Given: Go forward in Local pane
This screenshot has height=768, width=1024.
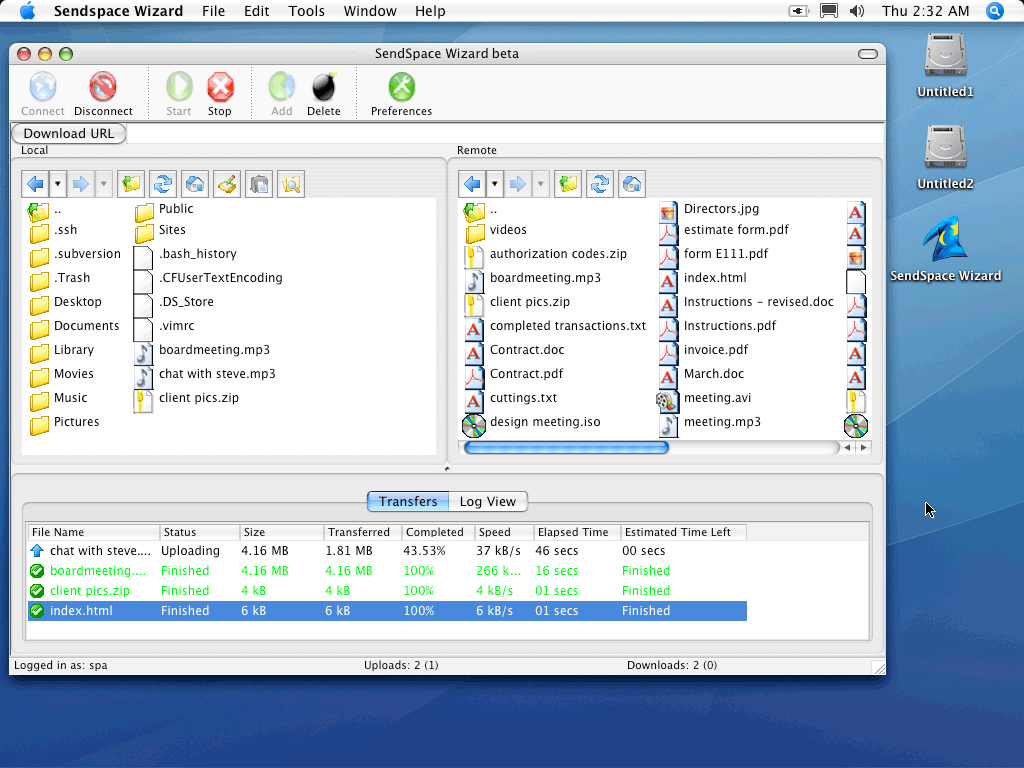Looking at the screenshot, I should click(80, 184).
